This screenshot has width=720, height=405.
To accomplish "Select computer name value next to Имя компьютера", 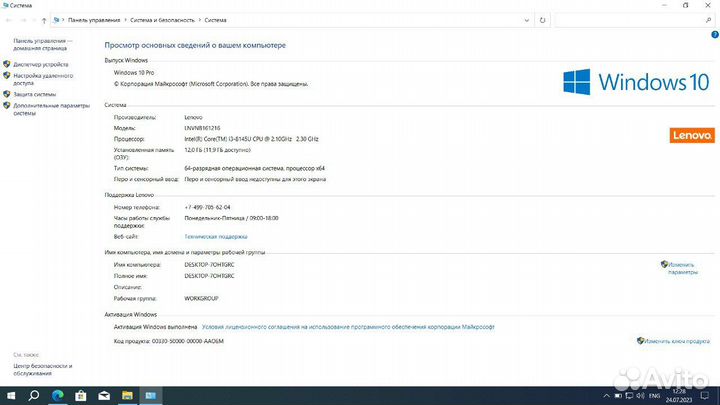I will click(x=209, y=264).
